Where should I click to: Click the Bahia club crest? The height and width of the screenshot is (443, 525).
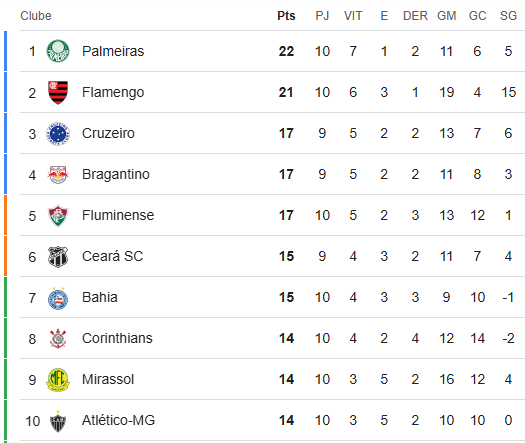coord(58,298)
